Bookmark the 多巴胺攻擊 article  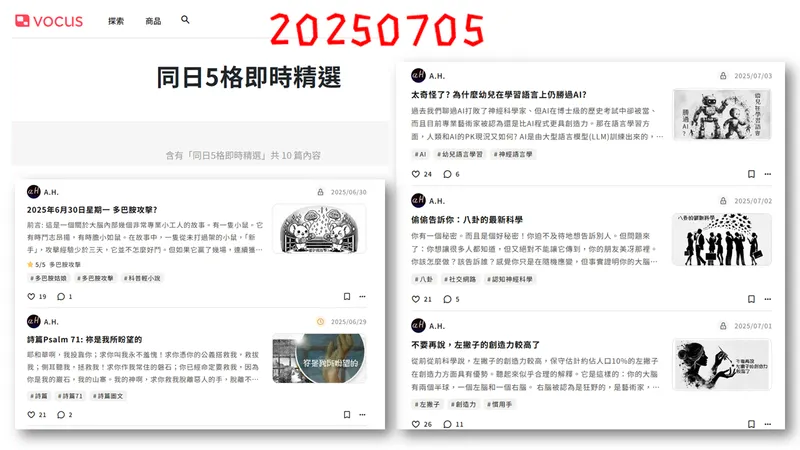click(x=347, y=296)
